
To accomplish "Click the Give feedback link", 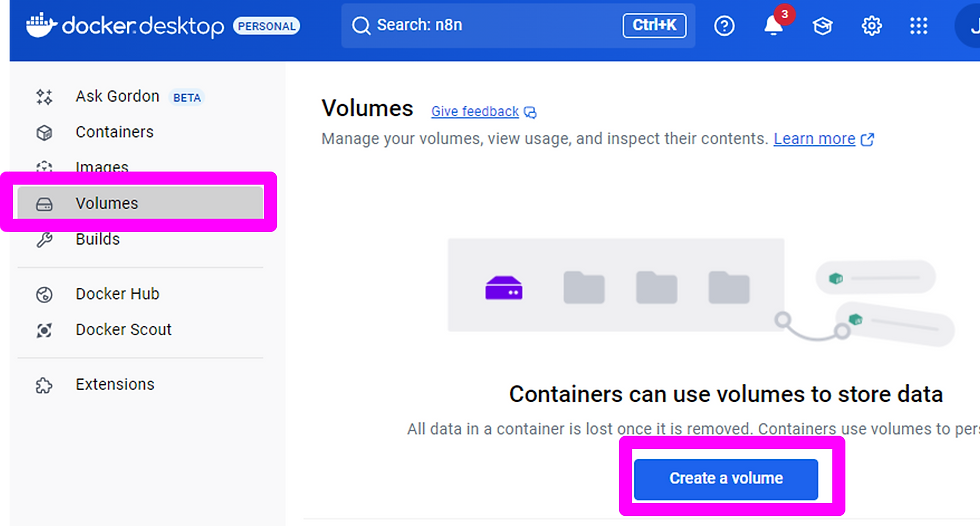I will pyautogui.click(x=475, y=111).
